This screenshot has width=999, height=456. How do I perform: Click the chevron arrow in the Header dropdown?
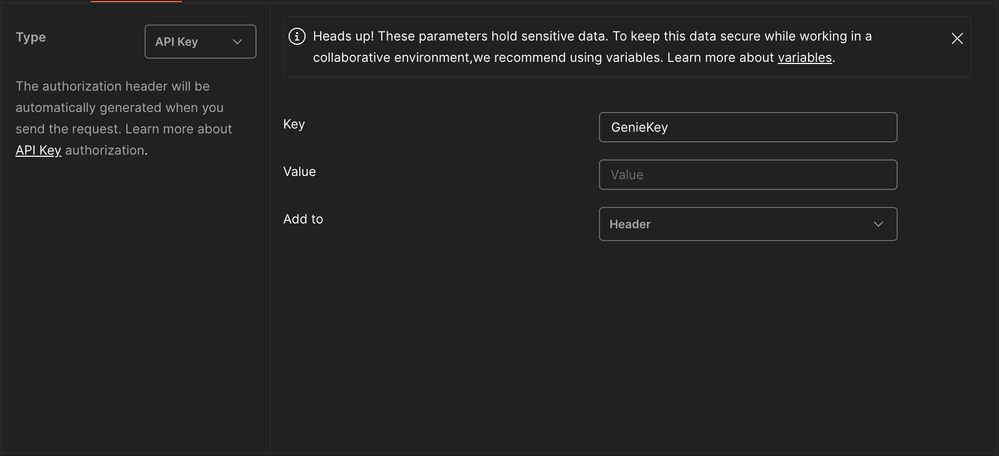click(x=879, y=224)
